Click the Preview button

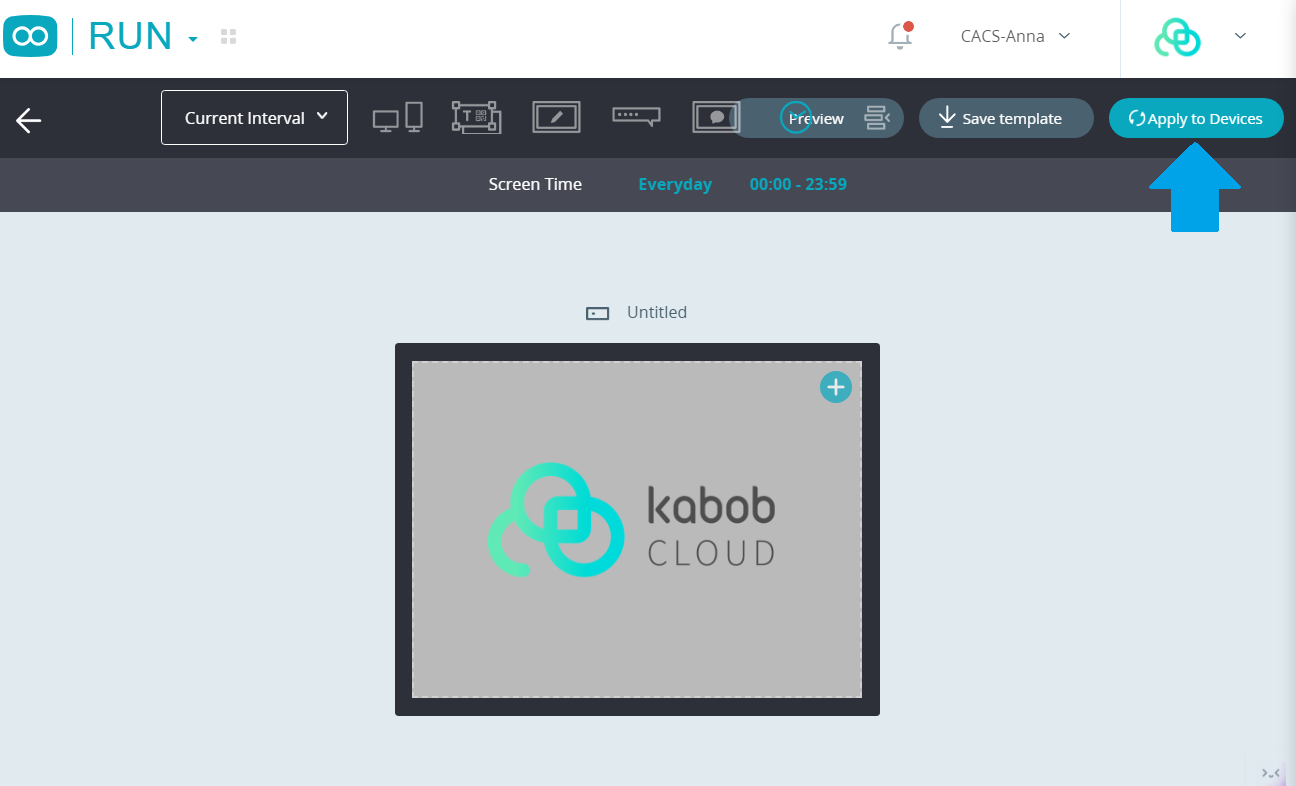pyautogui.click(x=816, y=118)
